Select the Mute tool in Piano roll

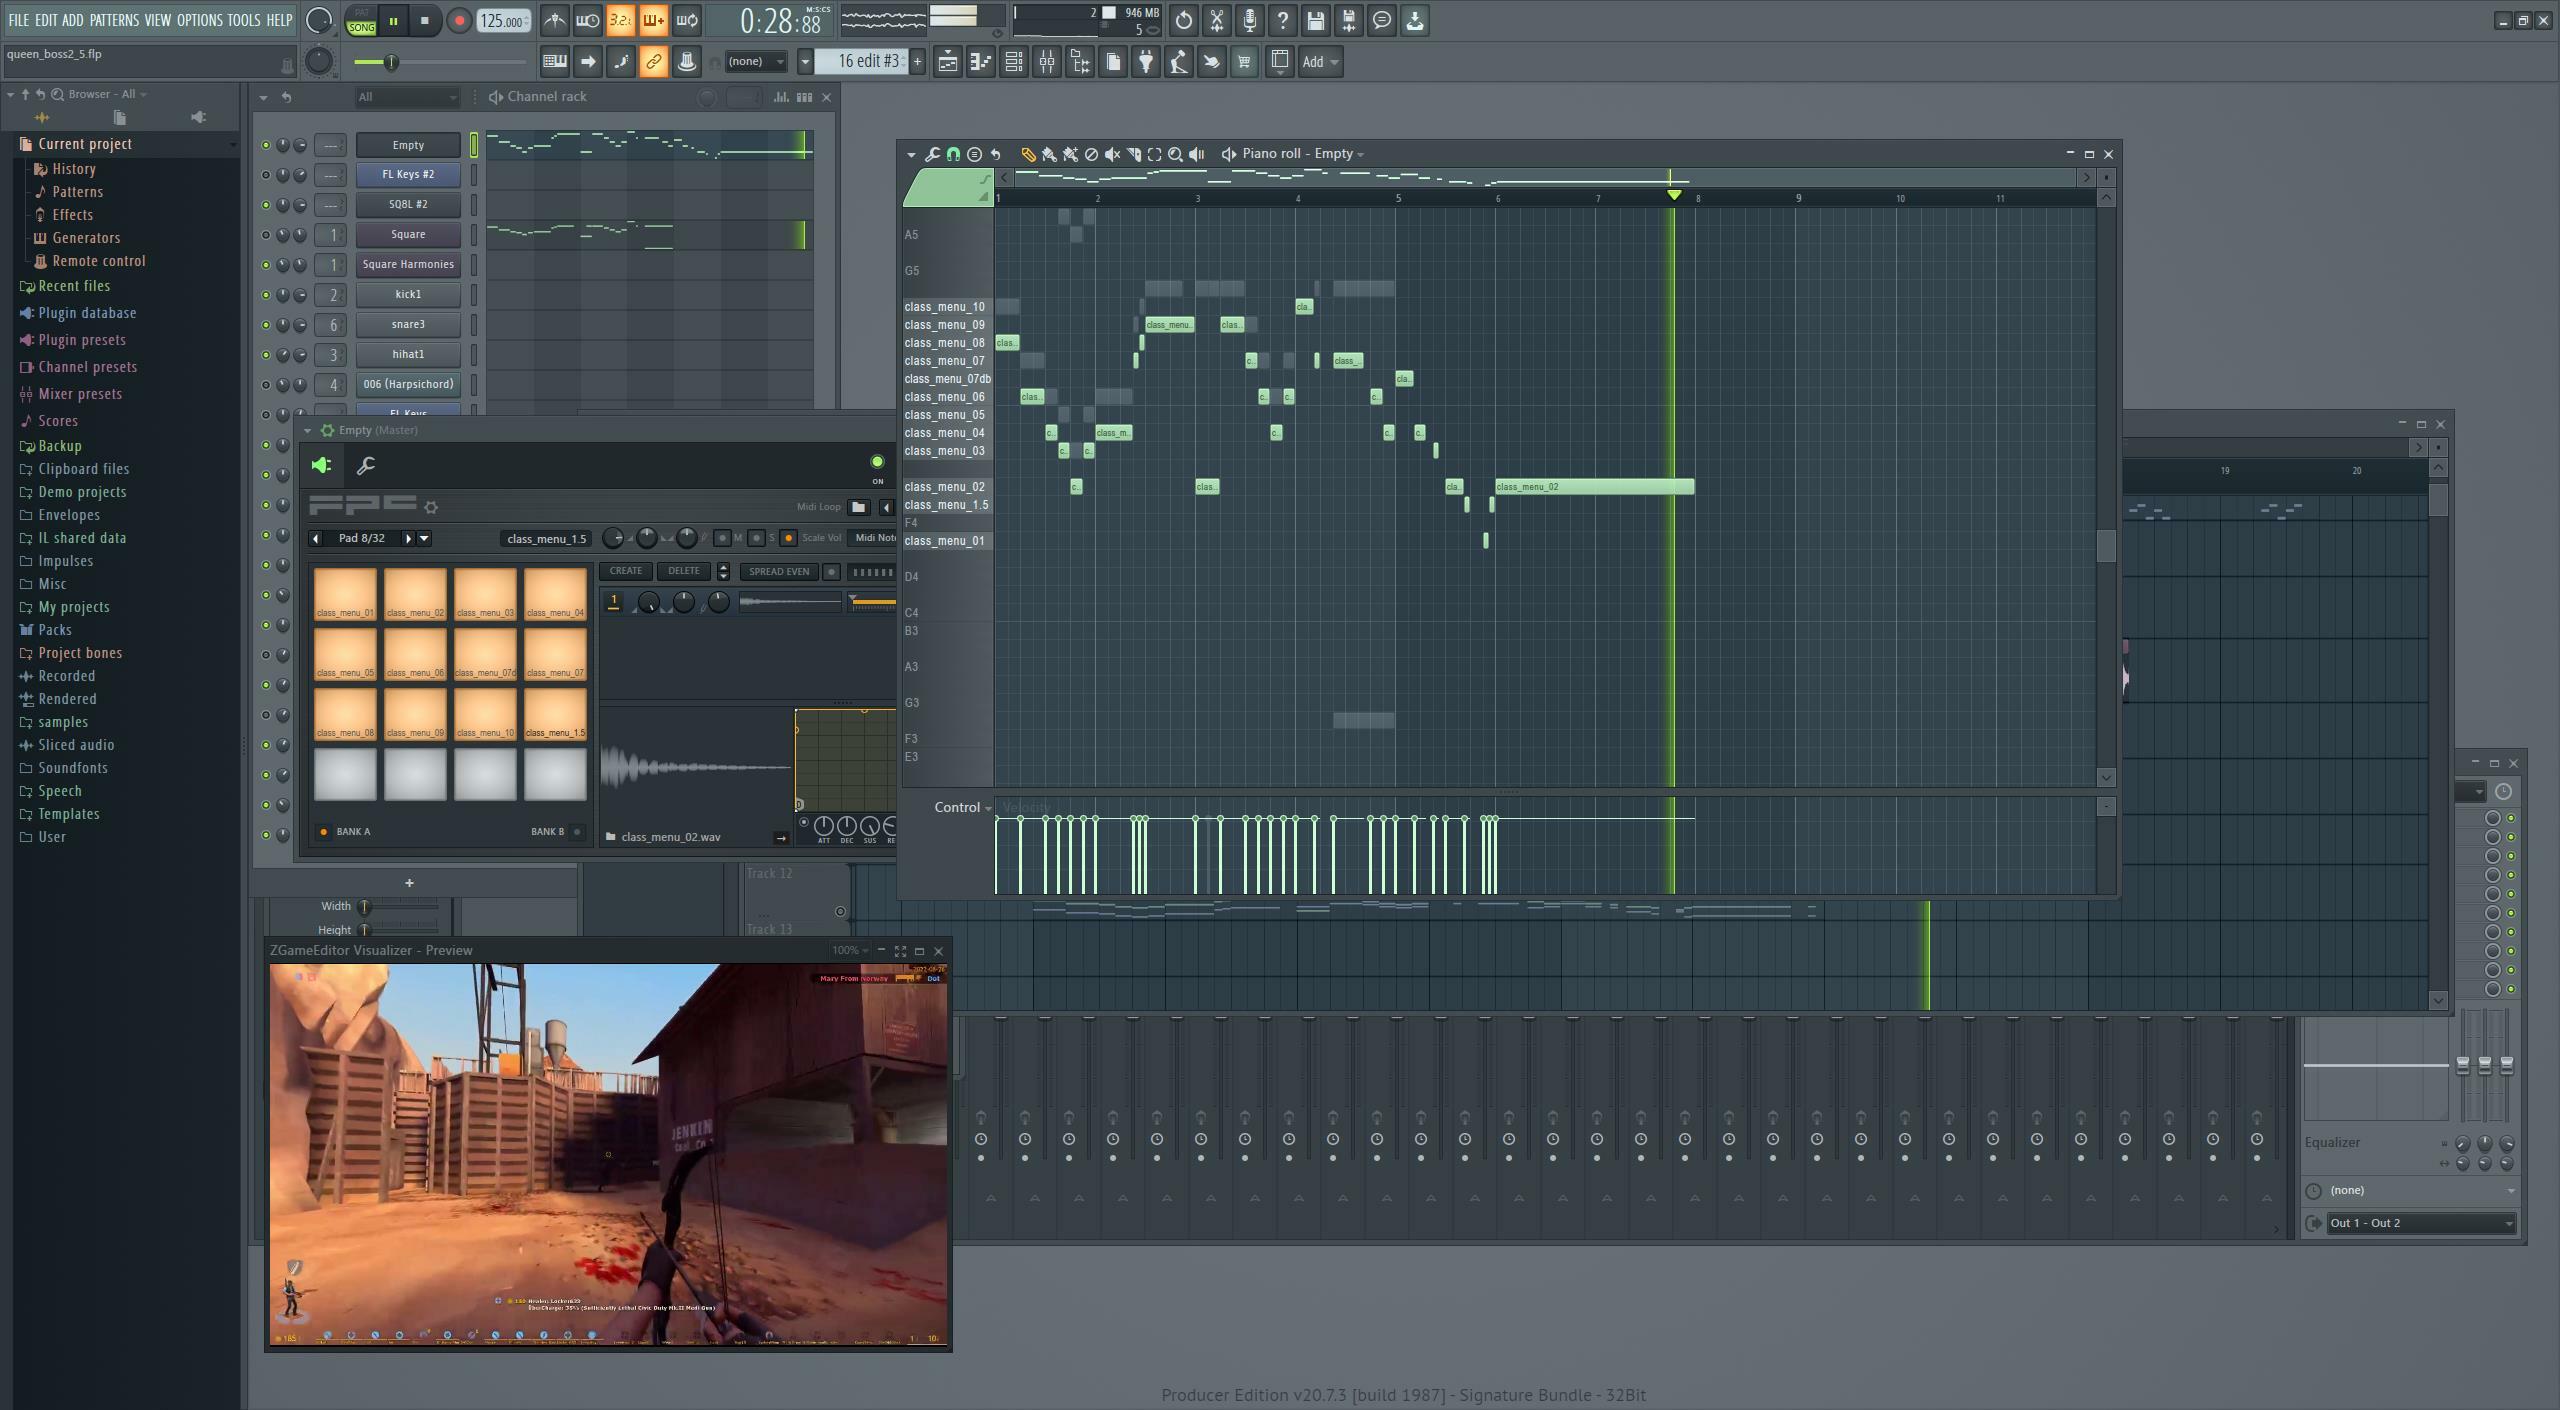[x=1112, y=154]
